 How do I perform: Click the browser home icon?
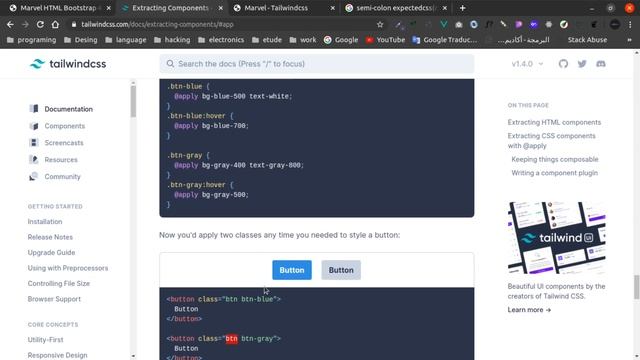point(55,24)
